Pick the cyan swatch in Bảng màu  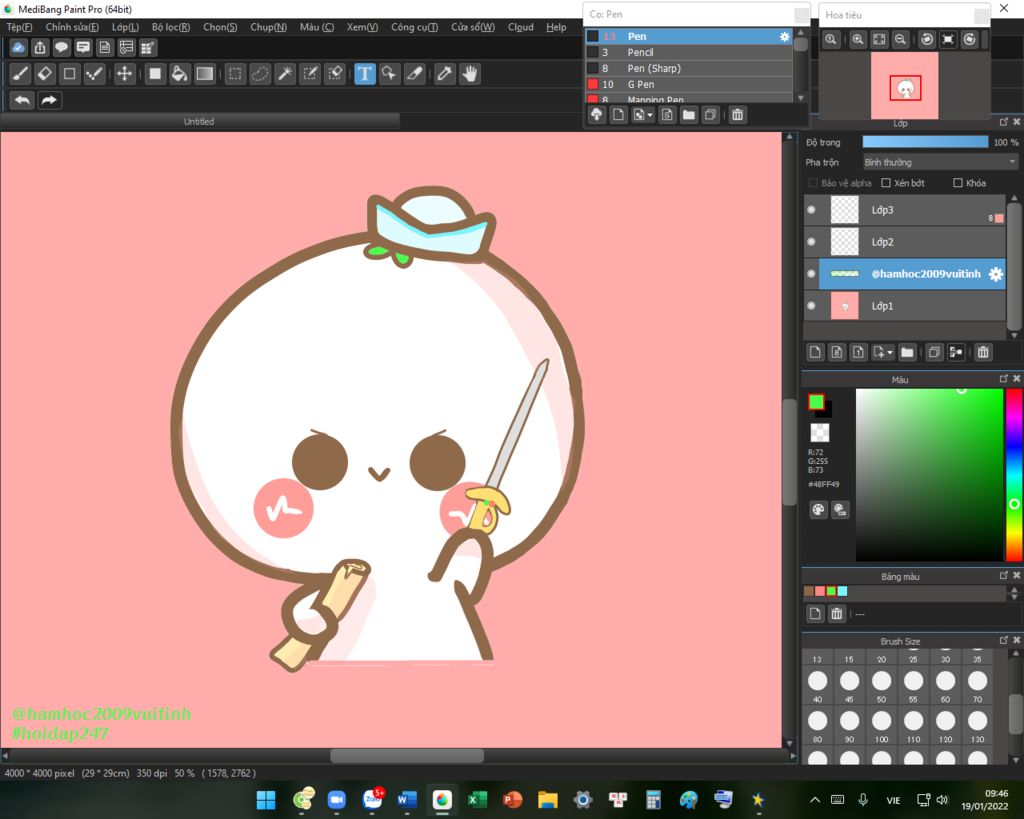842,591
